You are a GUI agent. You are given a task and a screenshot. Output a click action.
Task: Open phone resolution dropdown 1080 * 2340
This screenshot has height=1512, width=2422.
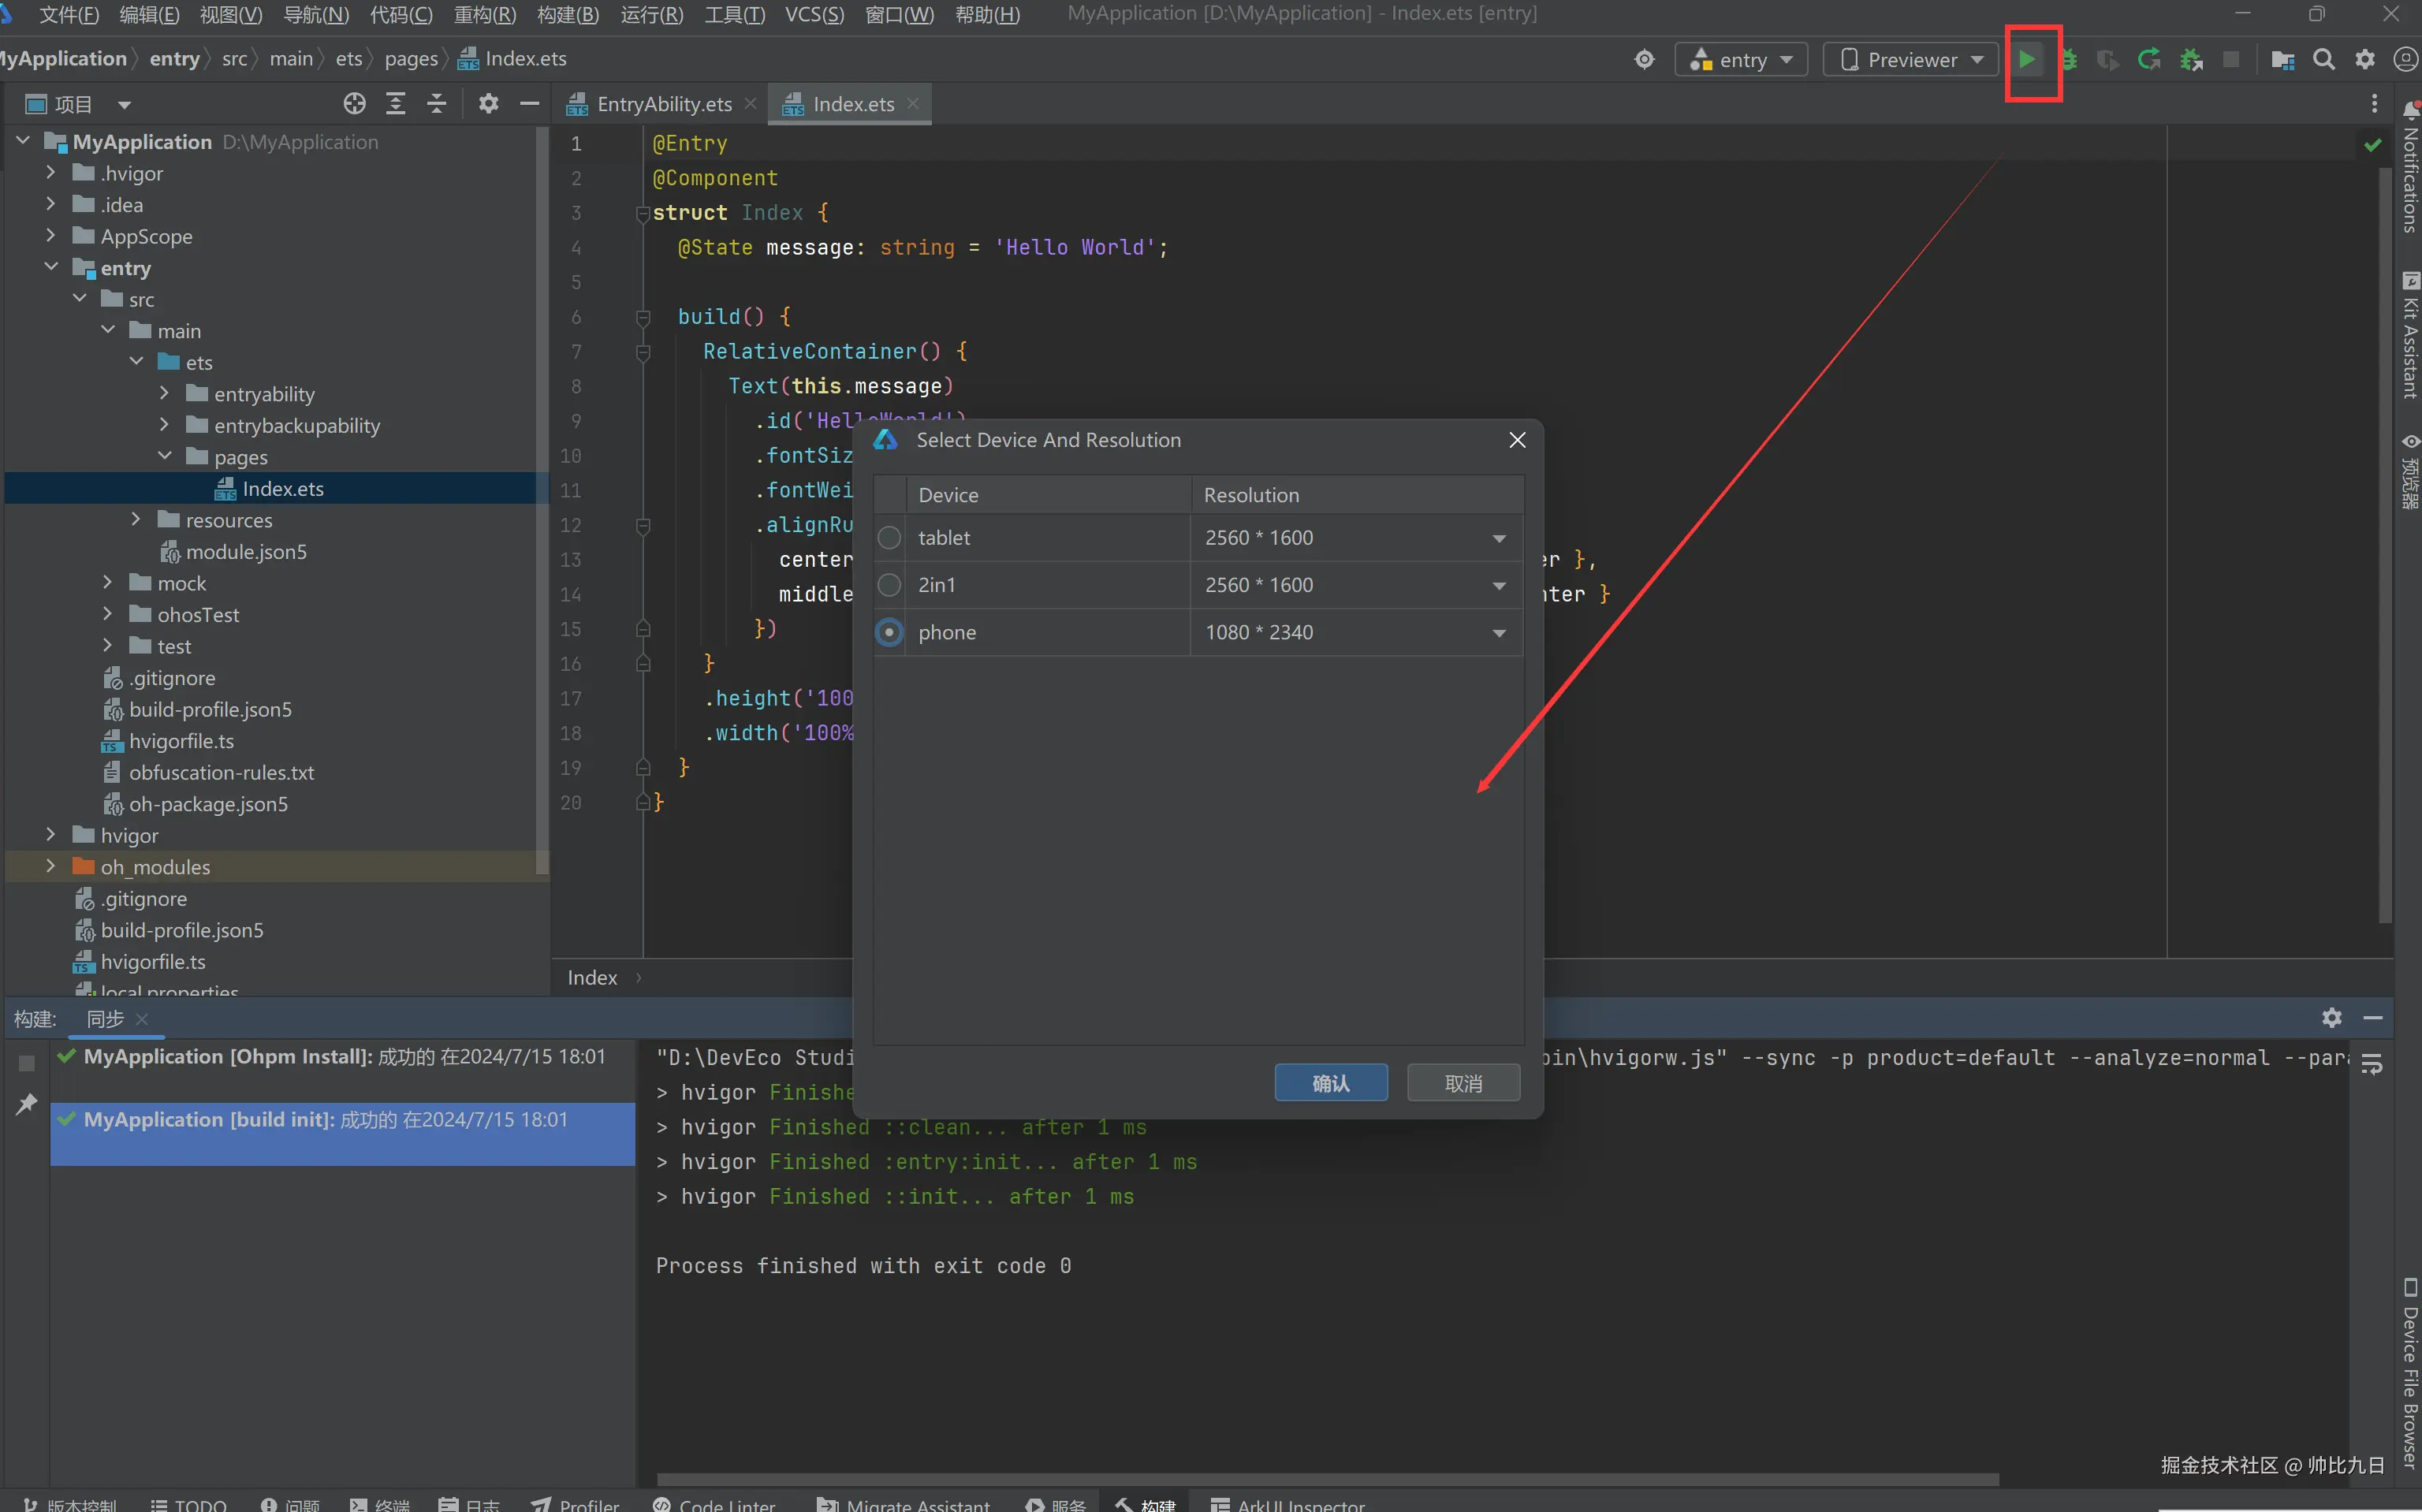(x=1498, y=633)
